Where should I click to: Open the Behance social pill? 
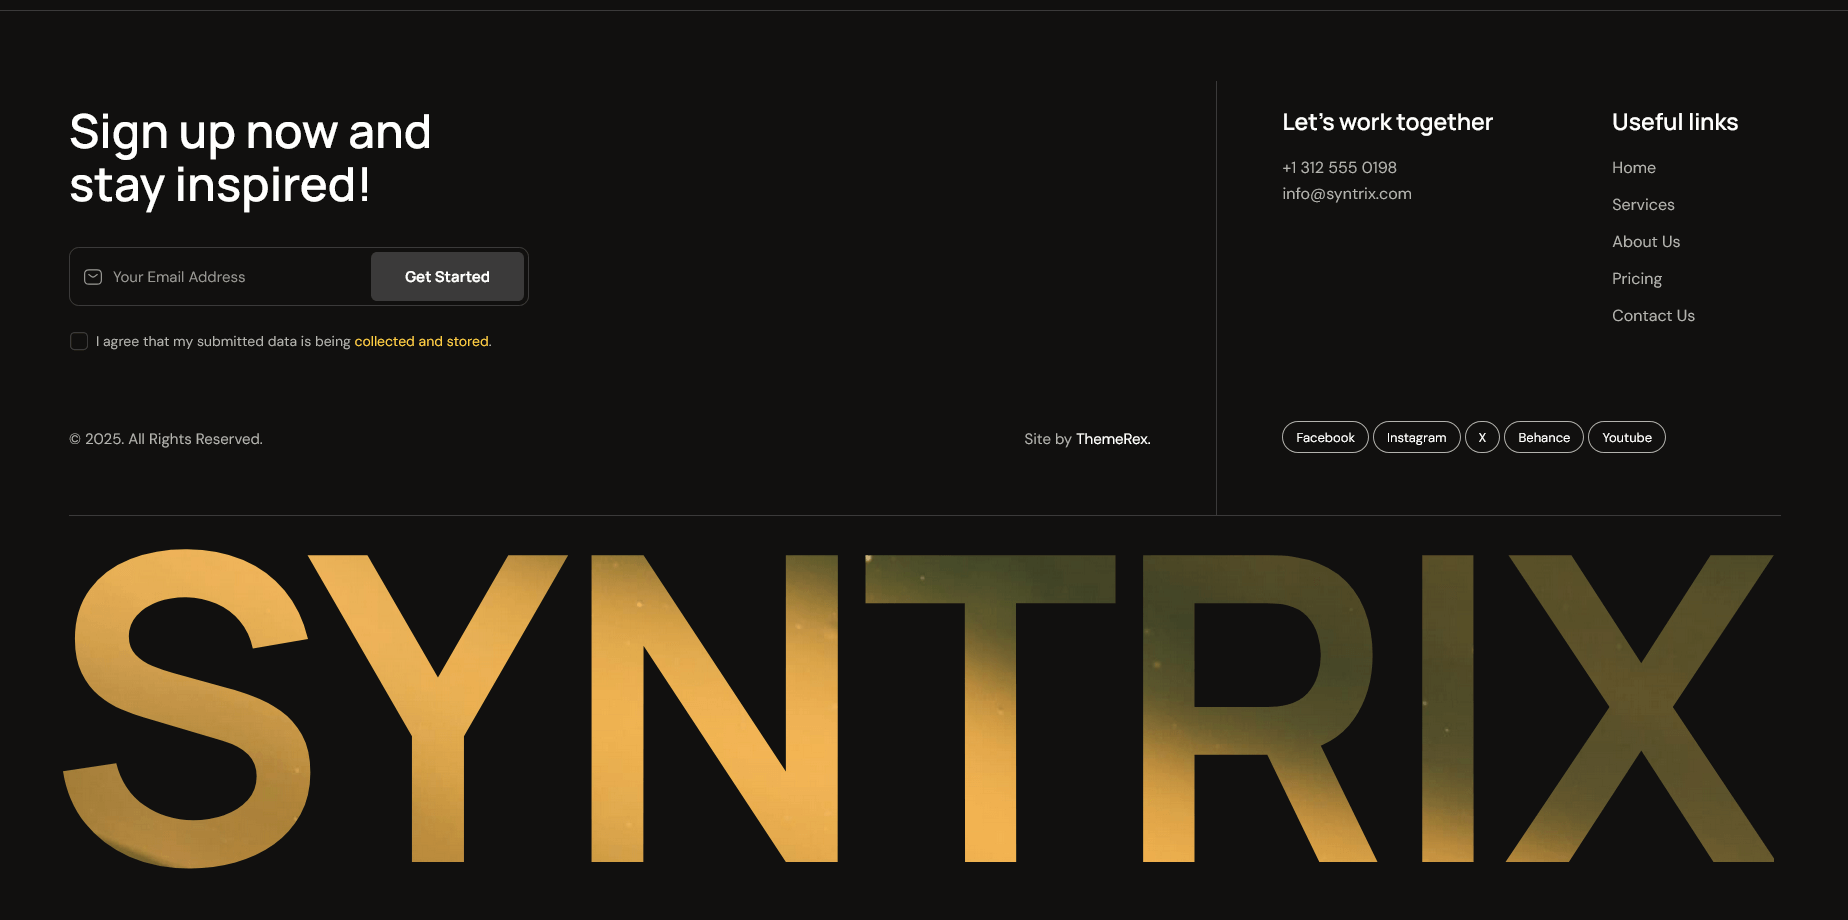tap(1543, 438)
